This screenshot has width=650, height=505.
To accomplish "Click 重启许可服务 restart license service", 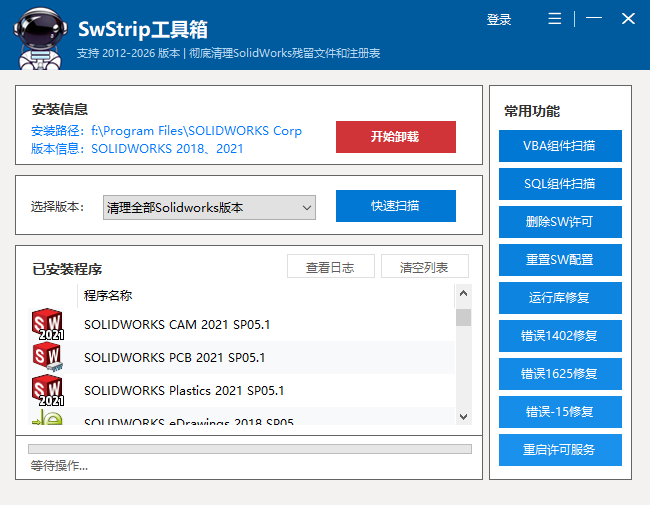I will pyautogui.click(x=560, y=450).
